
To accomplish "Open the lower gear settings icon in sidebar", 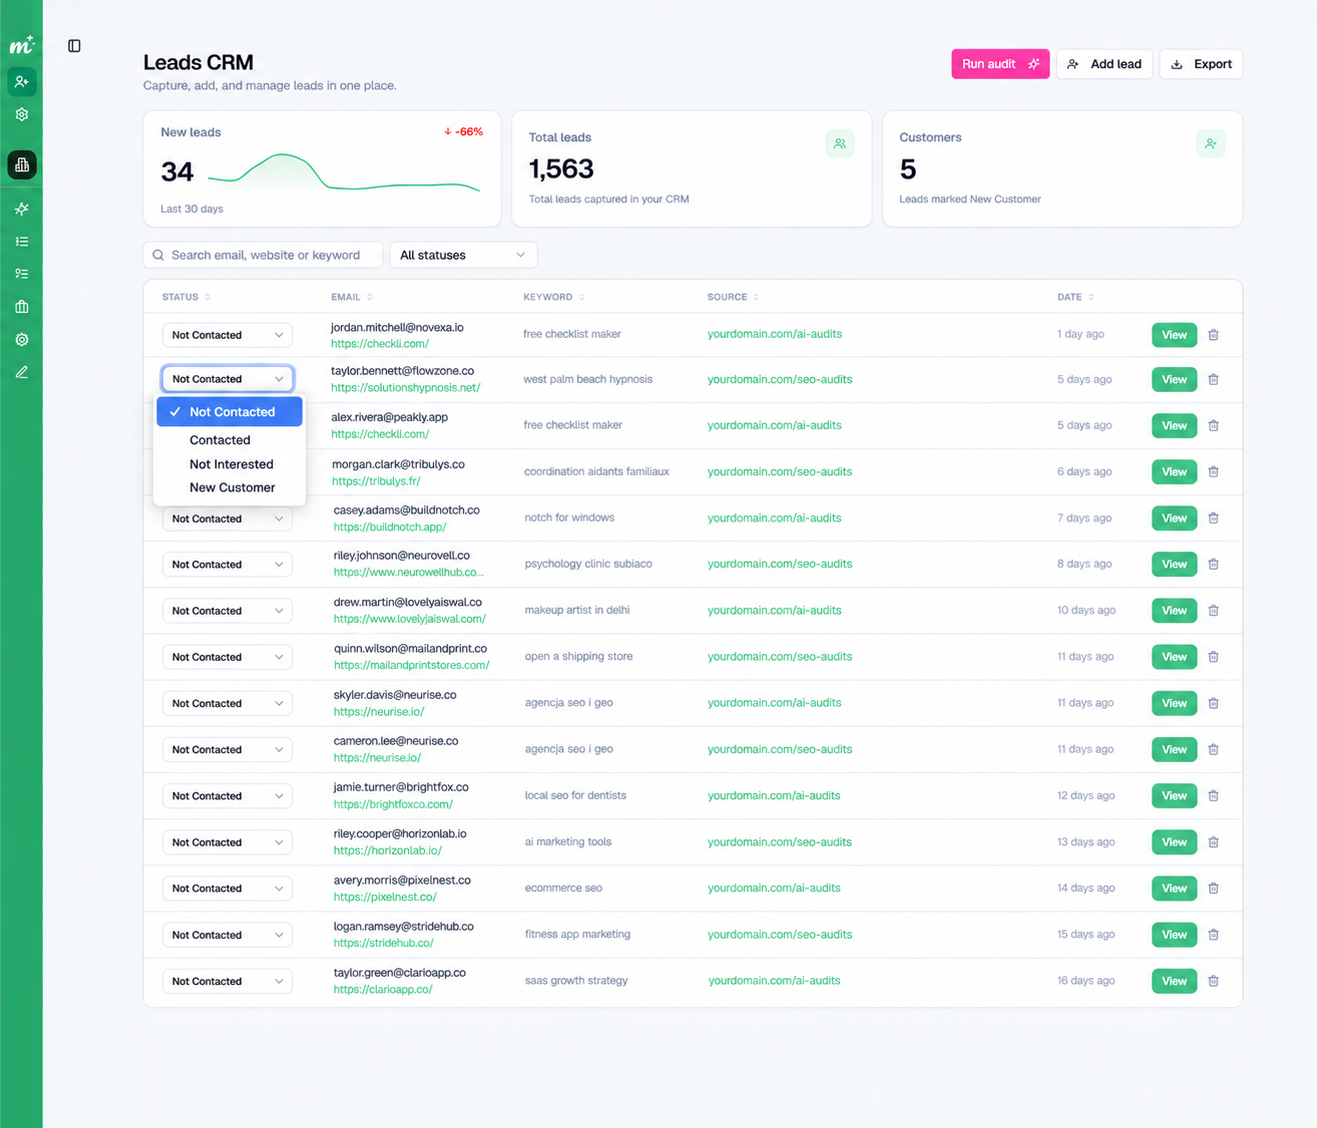I will (22, 340).
